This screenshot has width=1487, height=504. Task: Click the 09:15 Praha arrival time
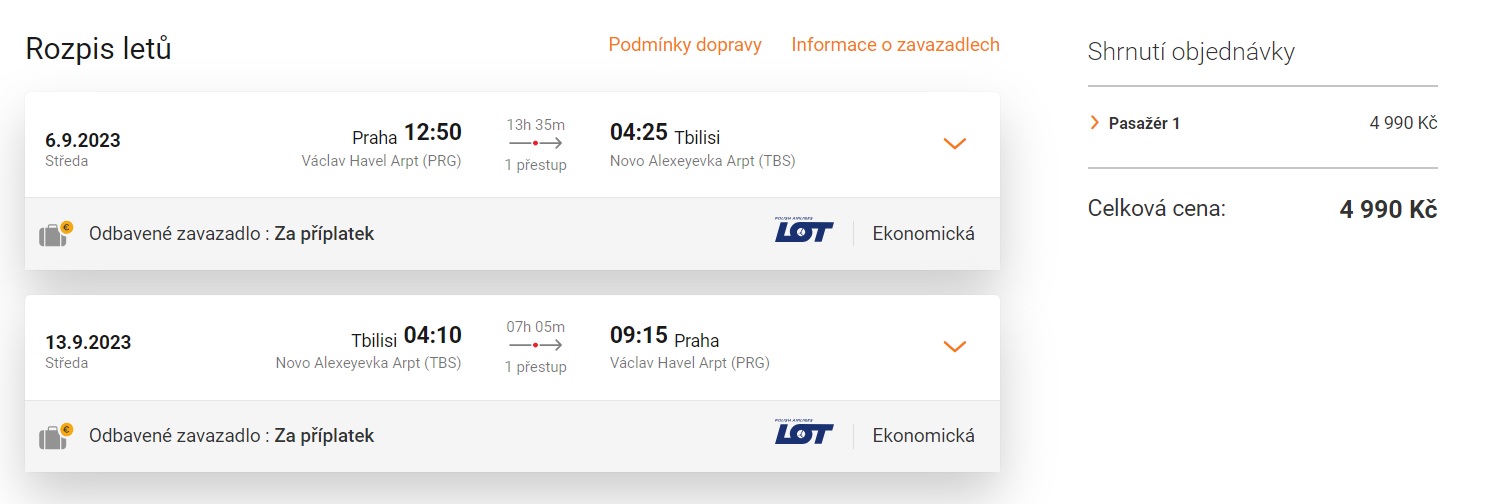tap(639, 335)
